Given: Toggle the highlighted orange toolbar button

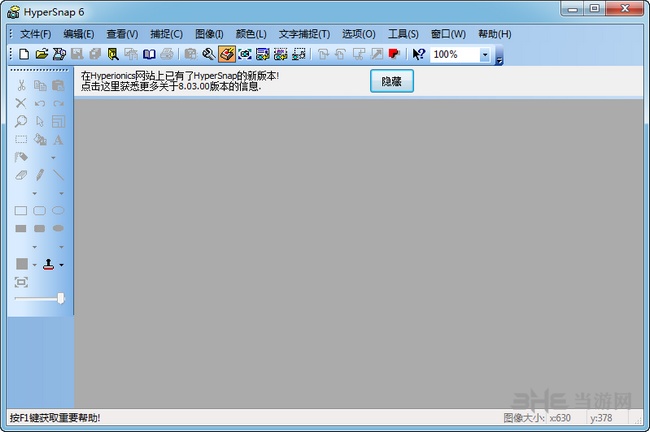Looking at the screenshot, I should 227,54.
